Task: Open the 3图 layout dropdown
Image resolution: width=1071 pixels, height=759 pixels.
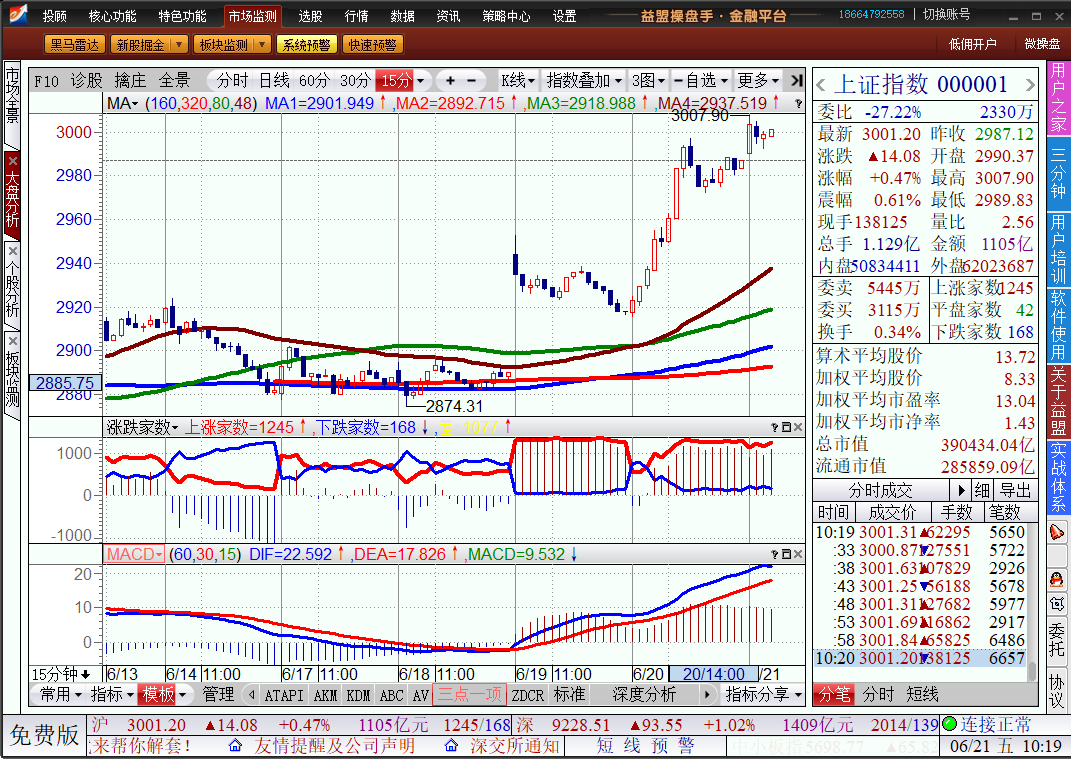Action: 648,81
